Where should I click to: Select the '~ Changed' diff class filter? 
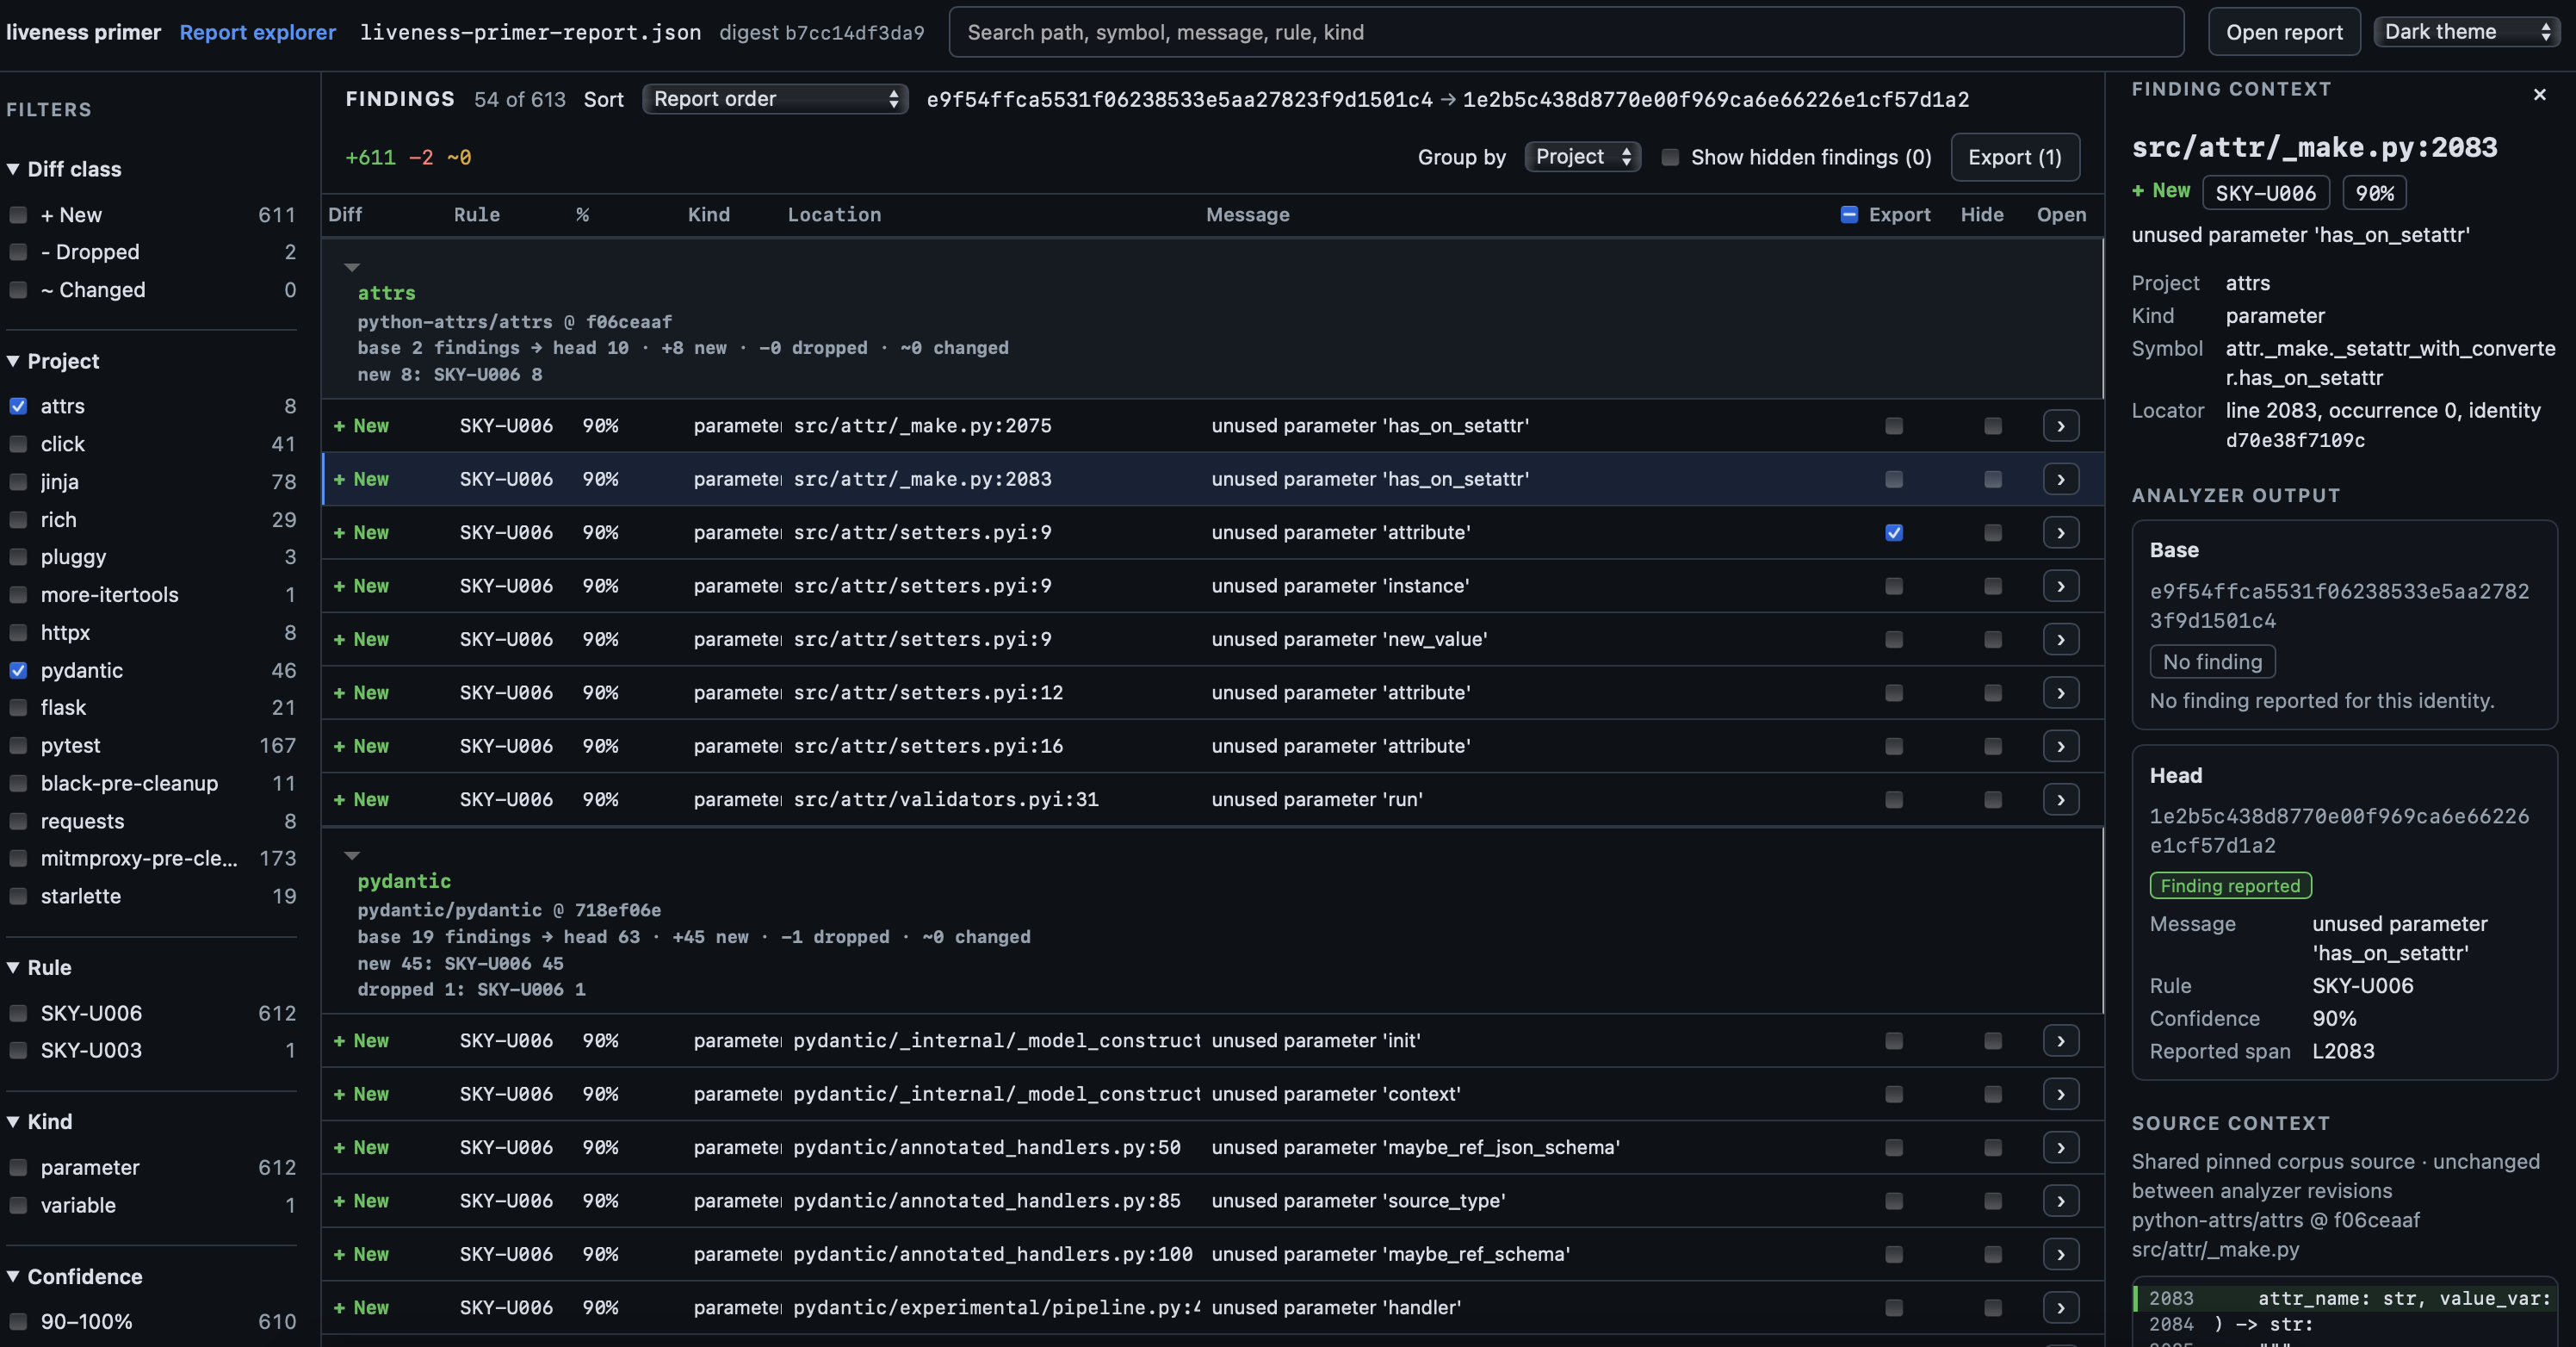coord(18,290)
